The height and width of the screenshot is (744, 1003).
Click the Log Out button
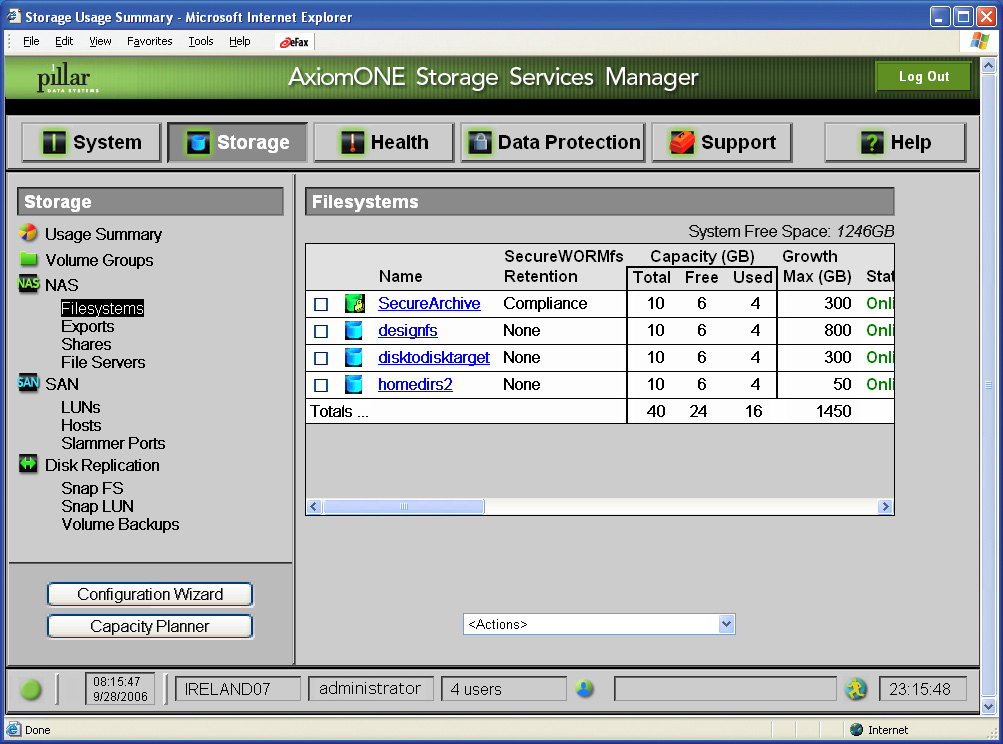pos(924,77)
